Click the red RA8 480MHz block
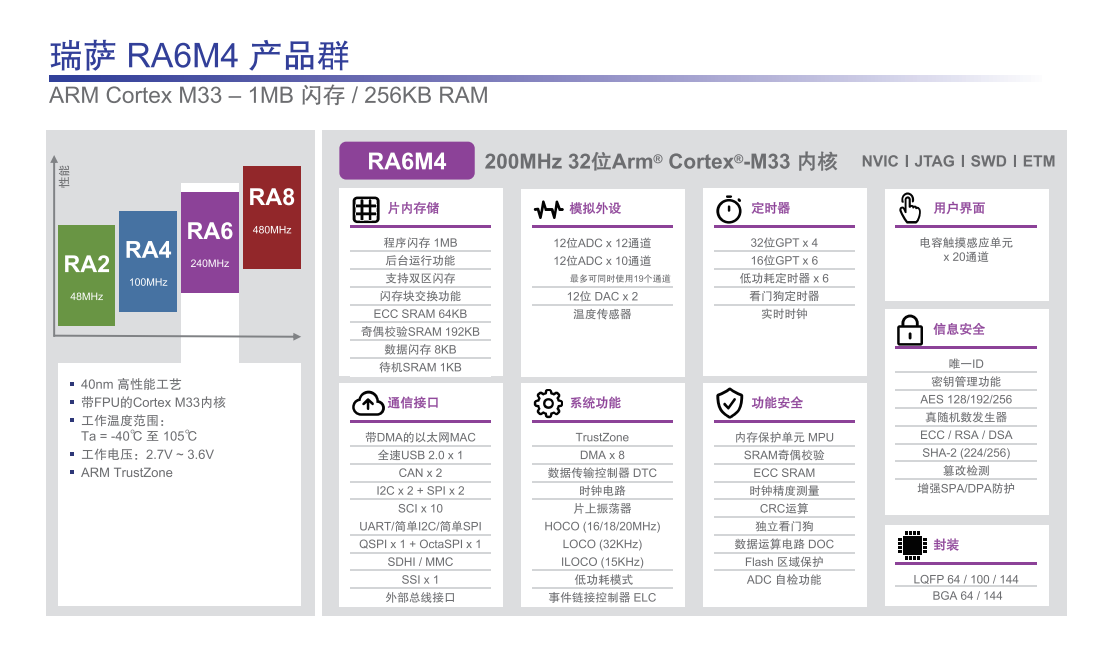The width and height of the screenshot is (1114, 655). click(x=271, y=217)
